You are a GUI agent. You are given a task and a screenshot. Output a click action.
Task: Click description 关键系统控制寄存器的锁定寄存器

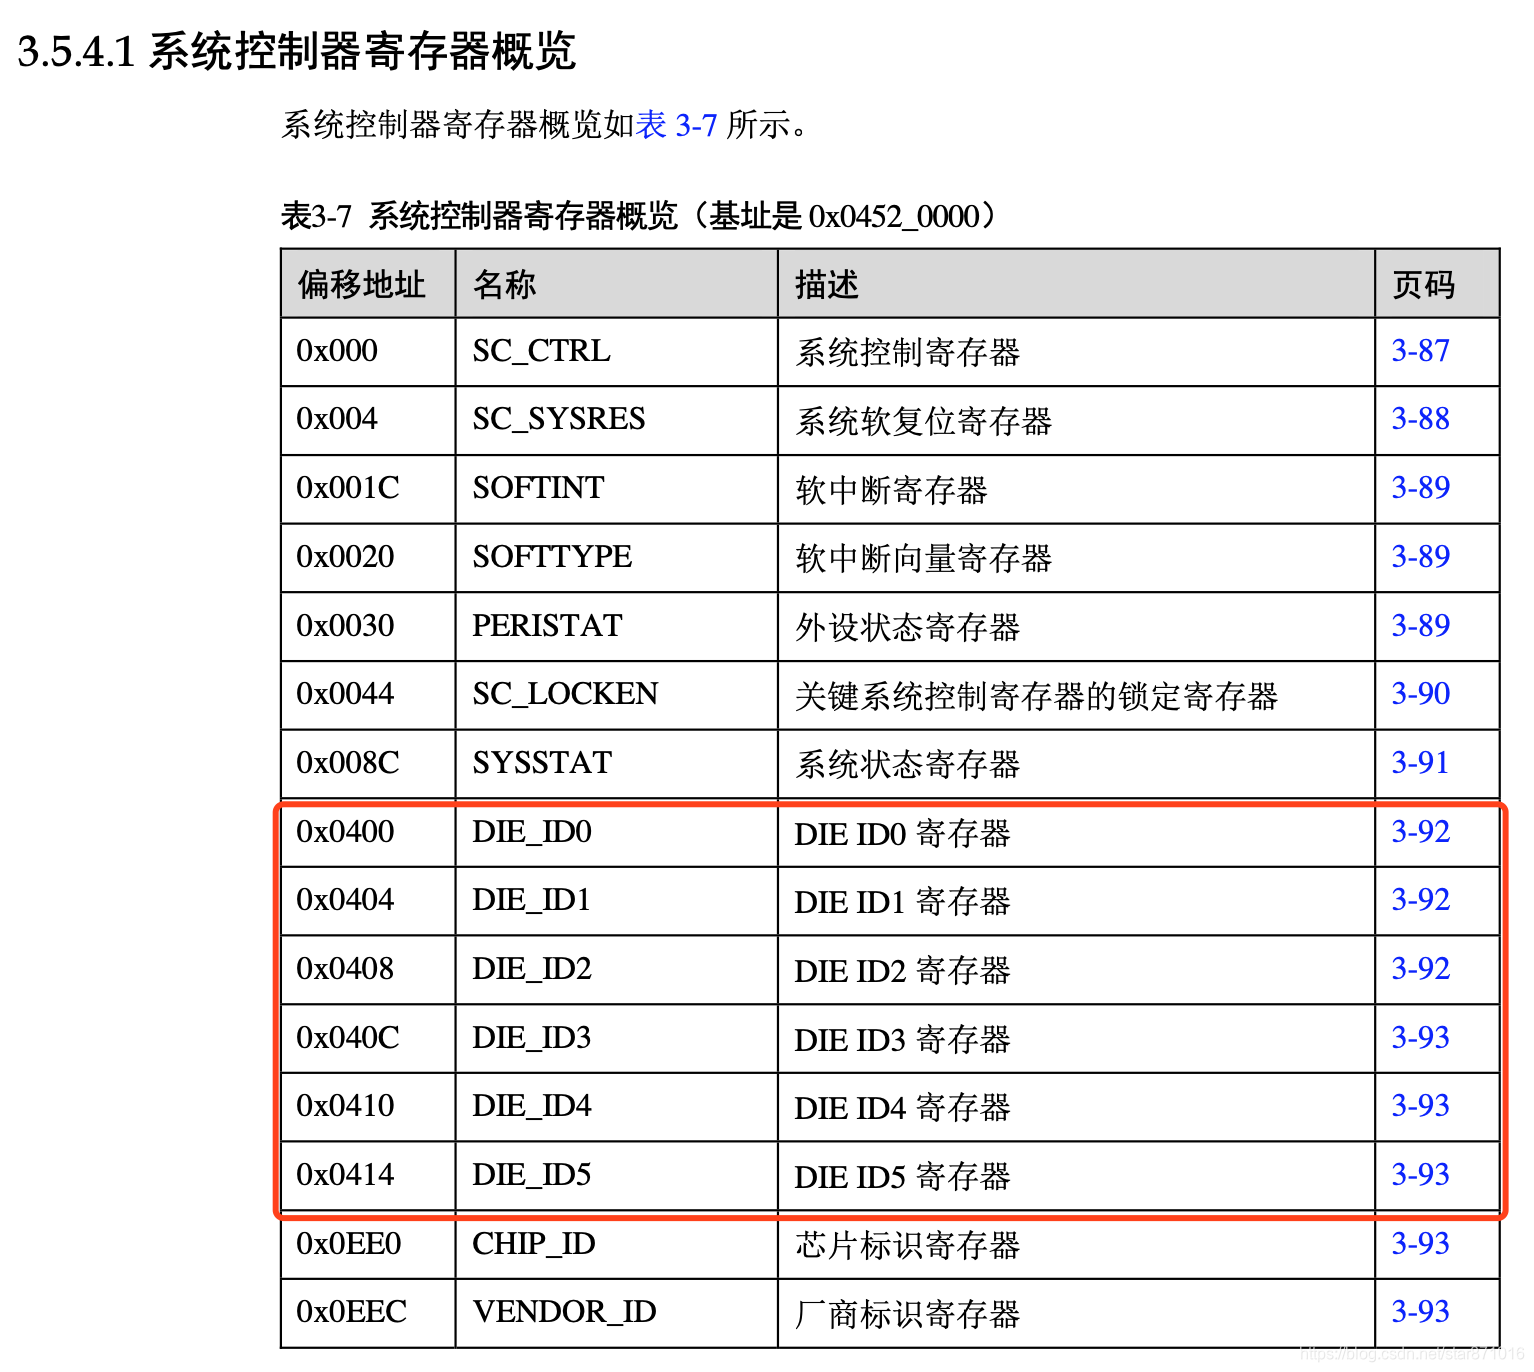pos(1036,696)
